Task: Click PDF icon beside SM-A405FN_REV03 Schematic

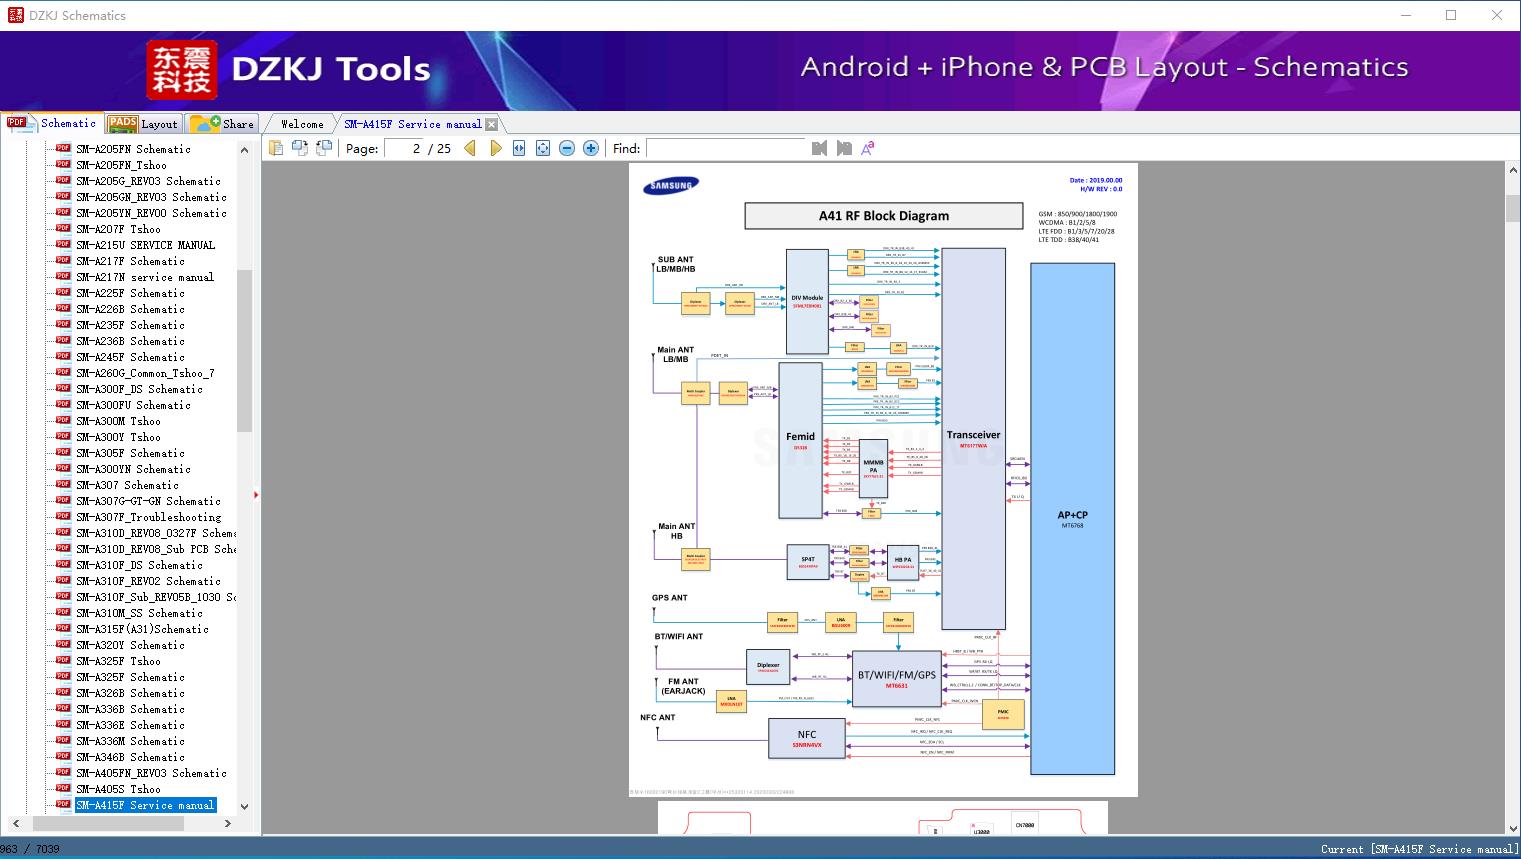Action: pos(63,773)
